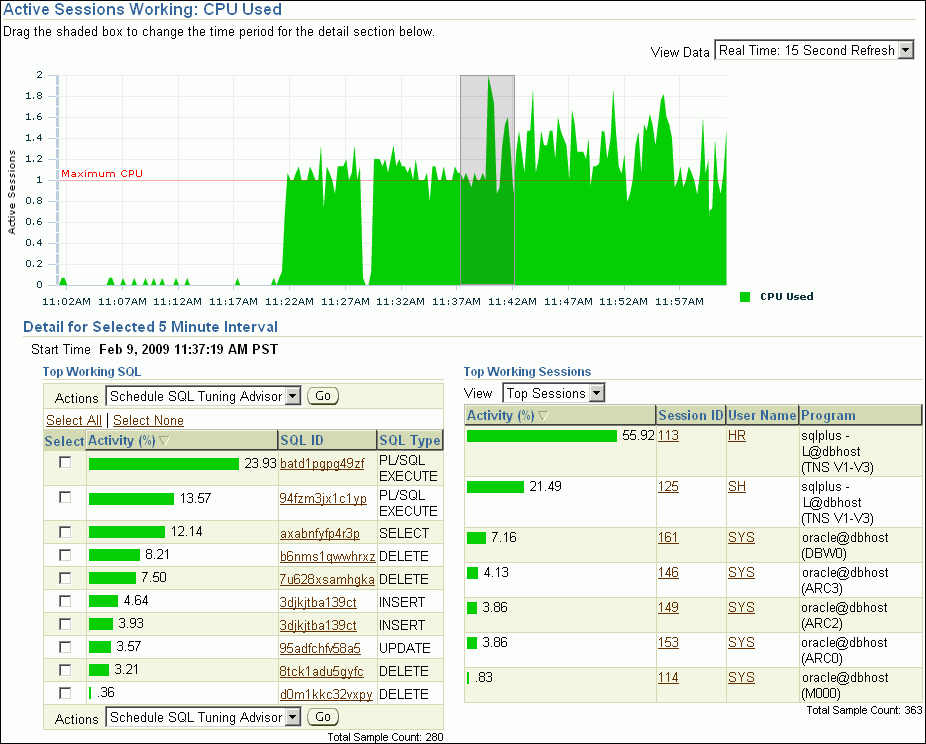This screenshot has height=744, width=926.
Task: Click the Select None link
Action: coord(148,420)
